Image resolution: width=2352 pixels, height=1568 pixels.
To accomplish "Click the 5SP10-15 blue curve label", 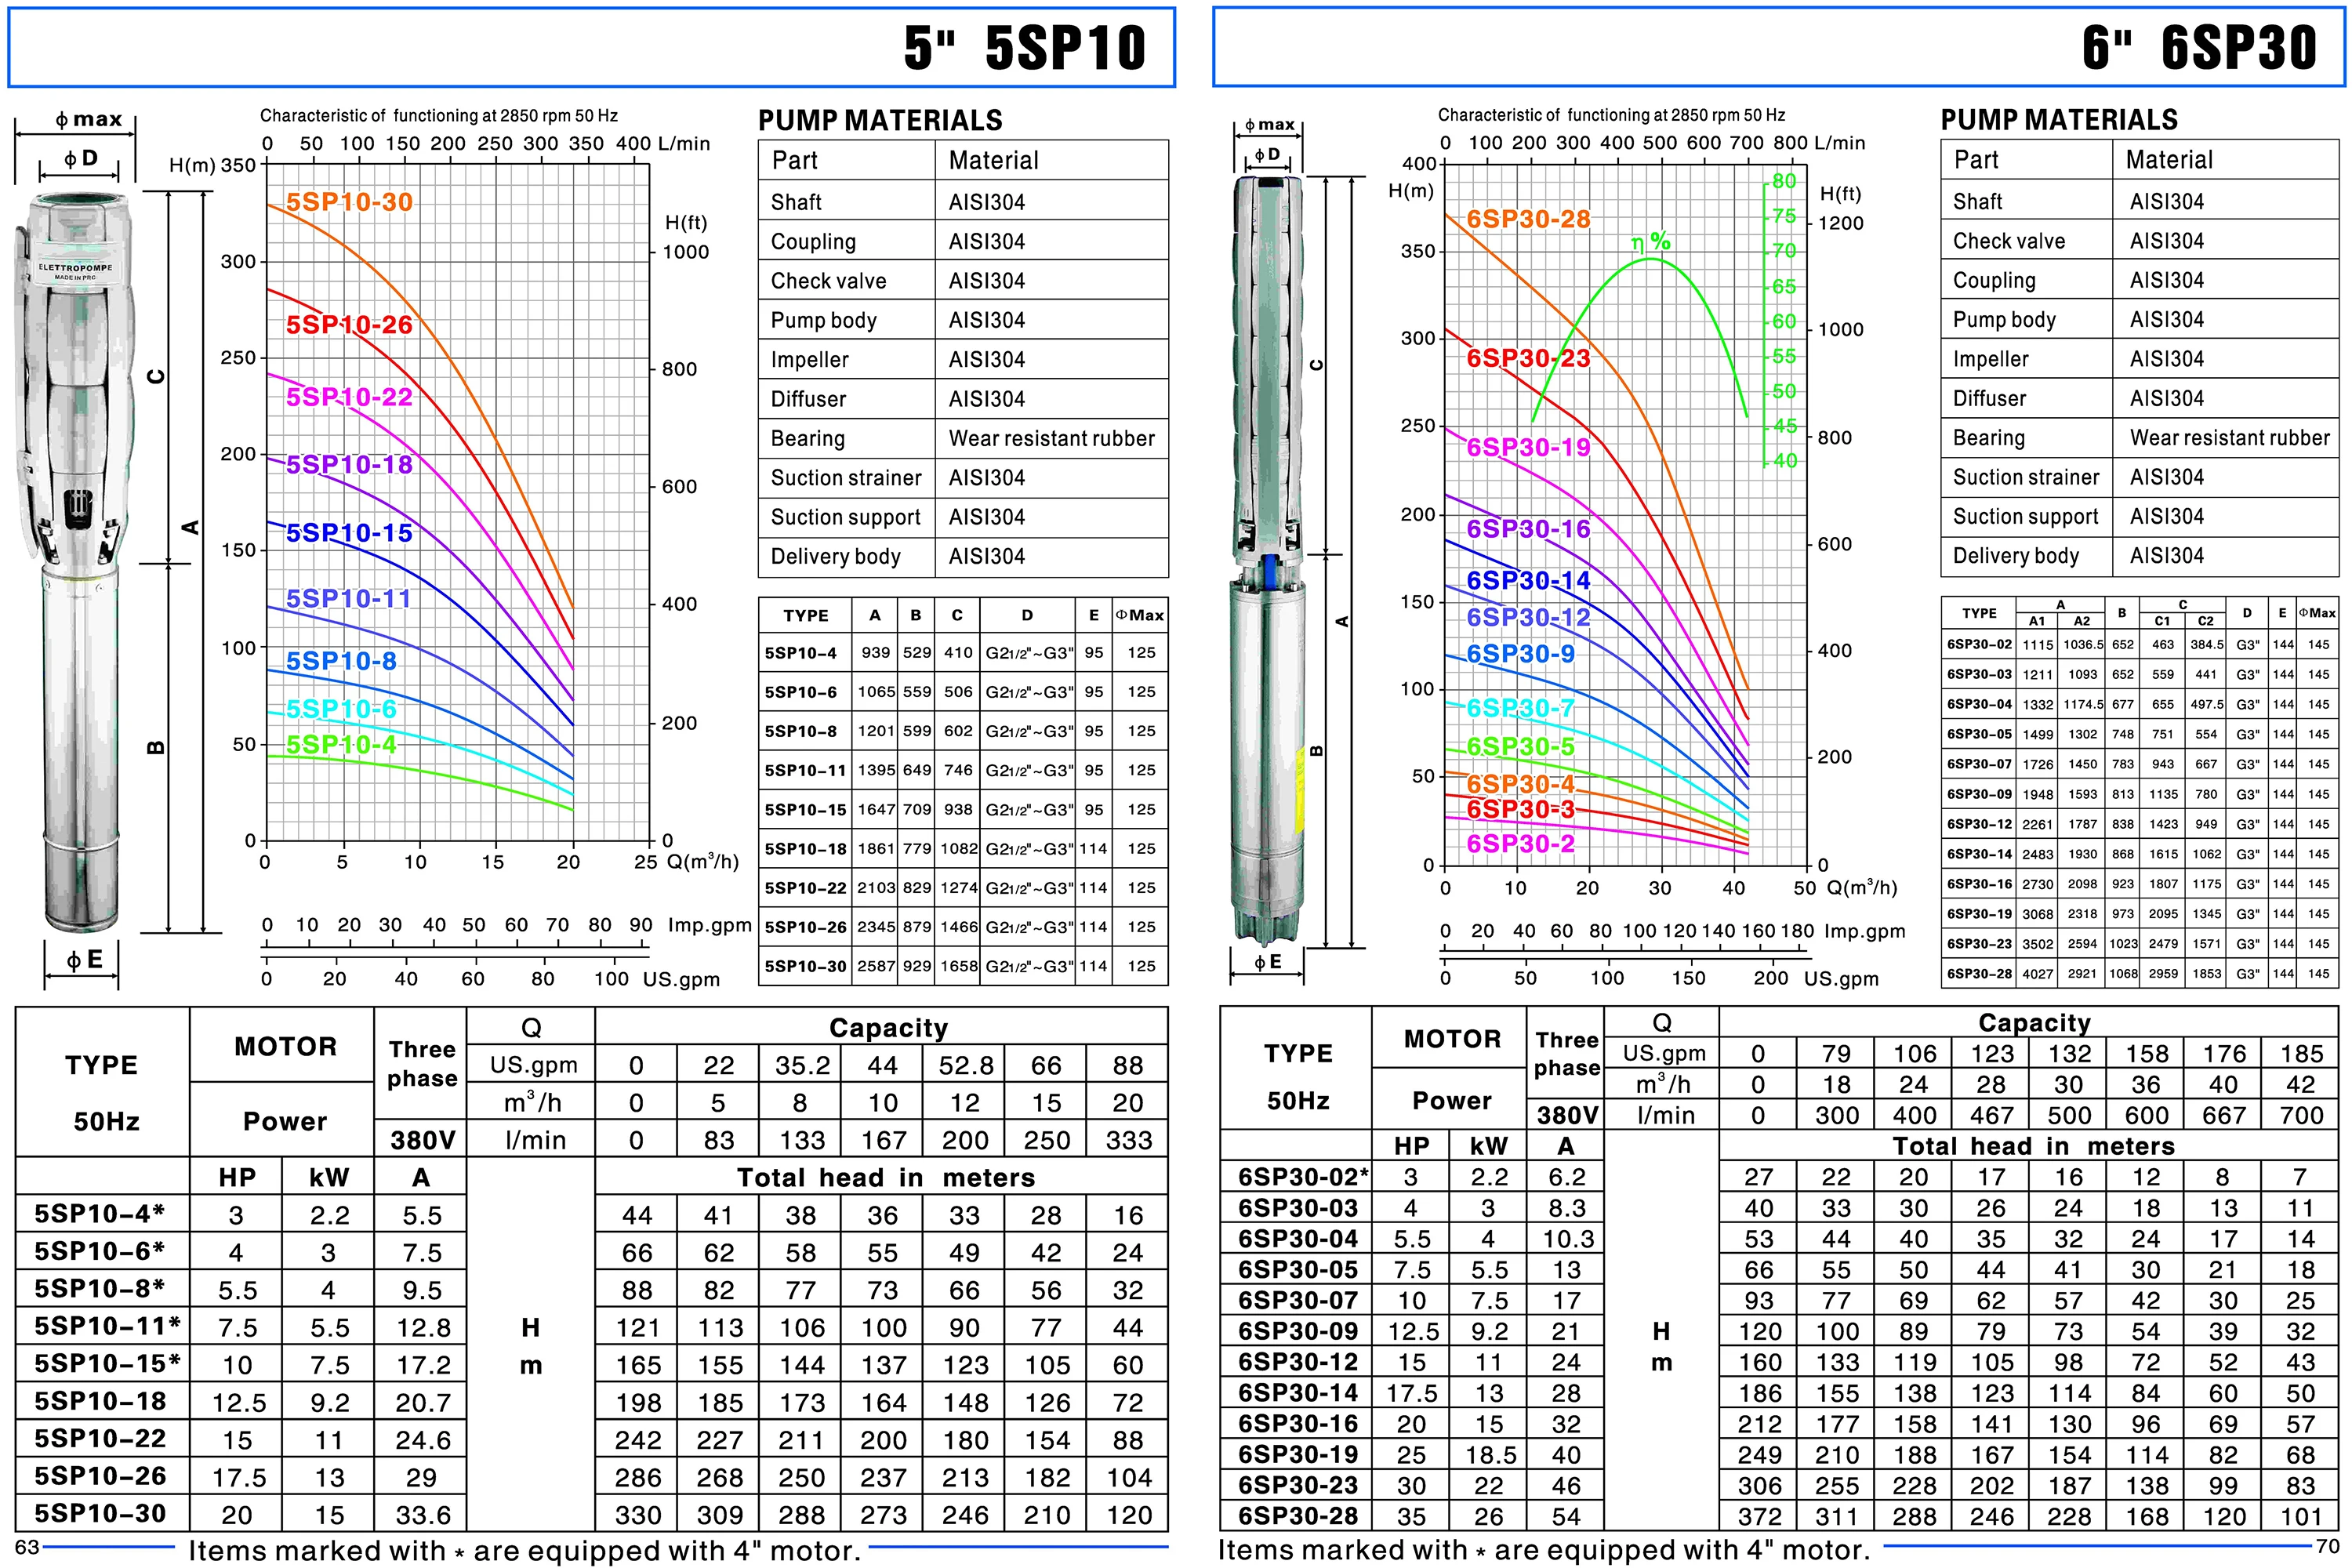I will coord(349,533).
